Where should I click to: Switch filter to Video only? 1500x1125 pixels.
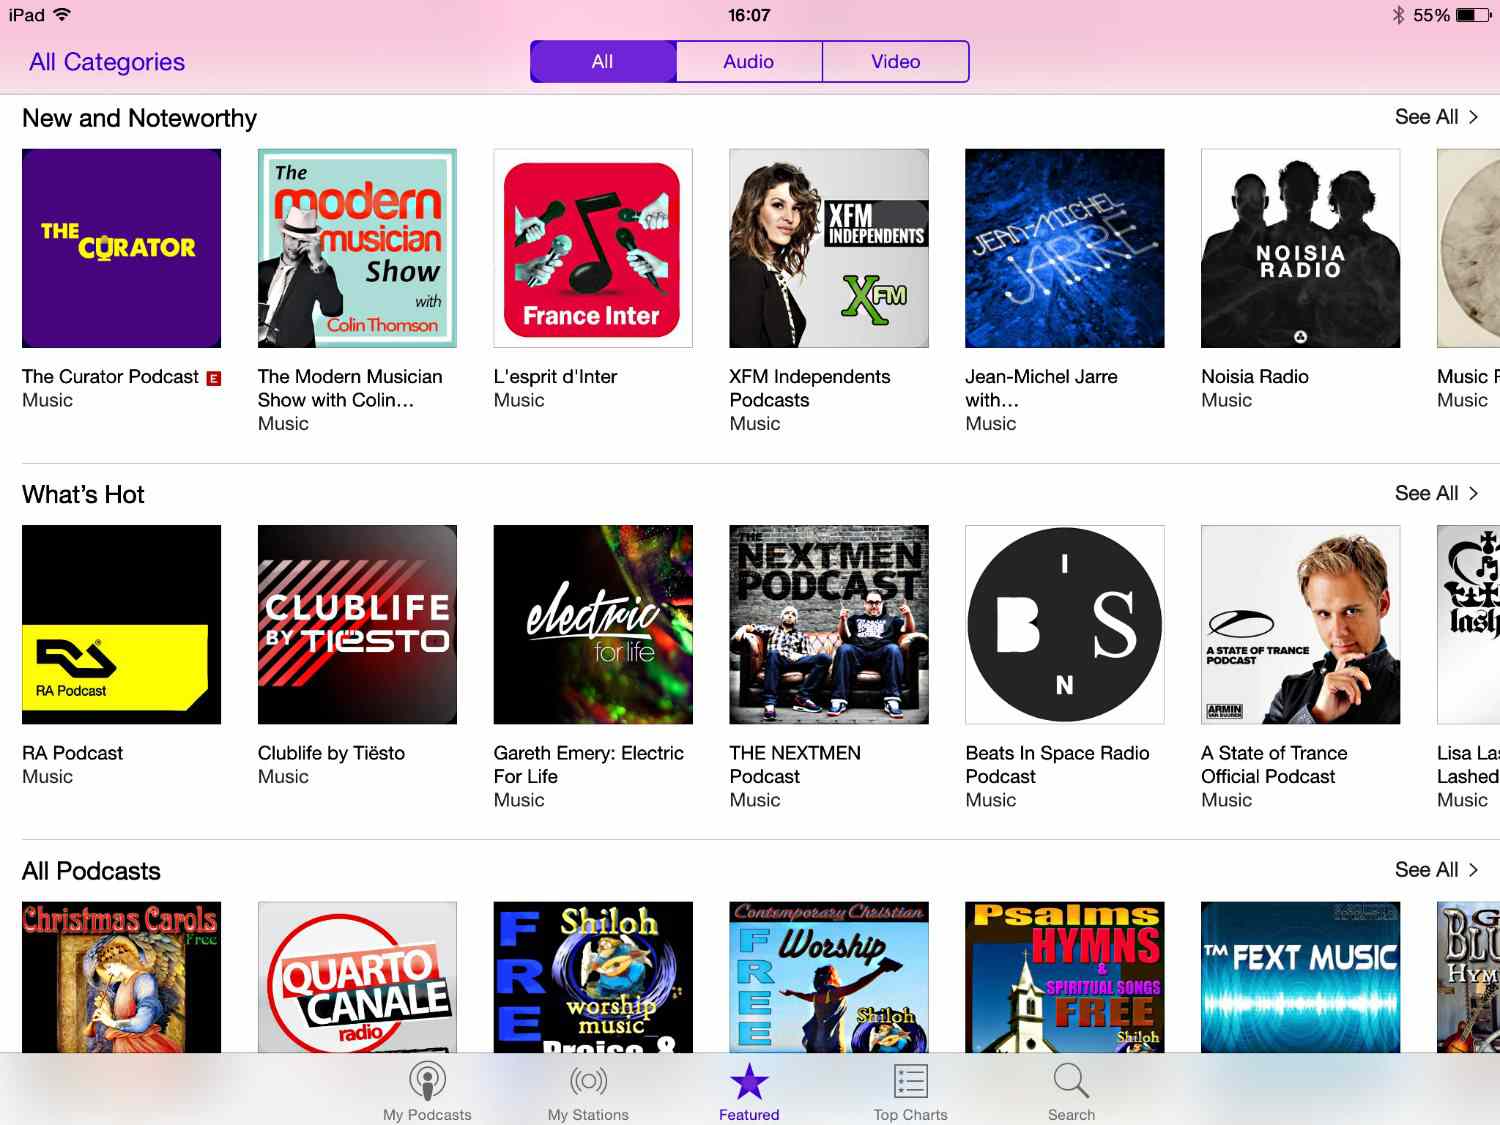(895, 62)
